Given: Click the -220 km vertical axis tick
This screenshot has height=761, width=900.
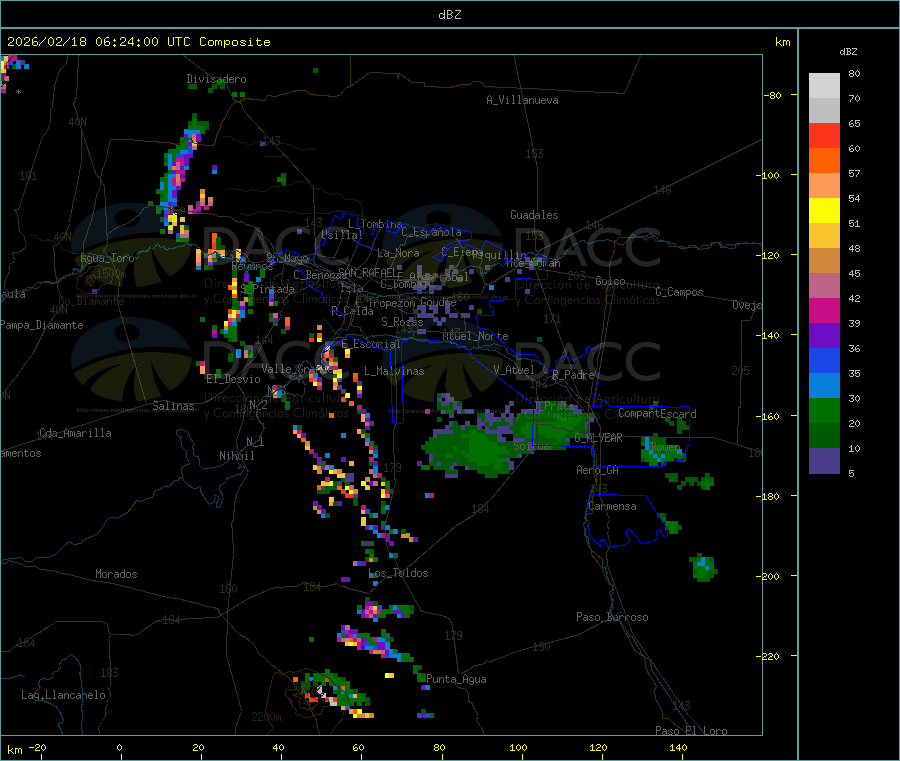Looking at the screenshot, I should [x=768, y=657].
